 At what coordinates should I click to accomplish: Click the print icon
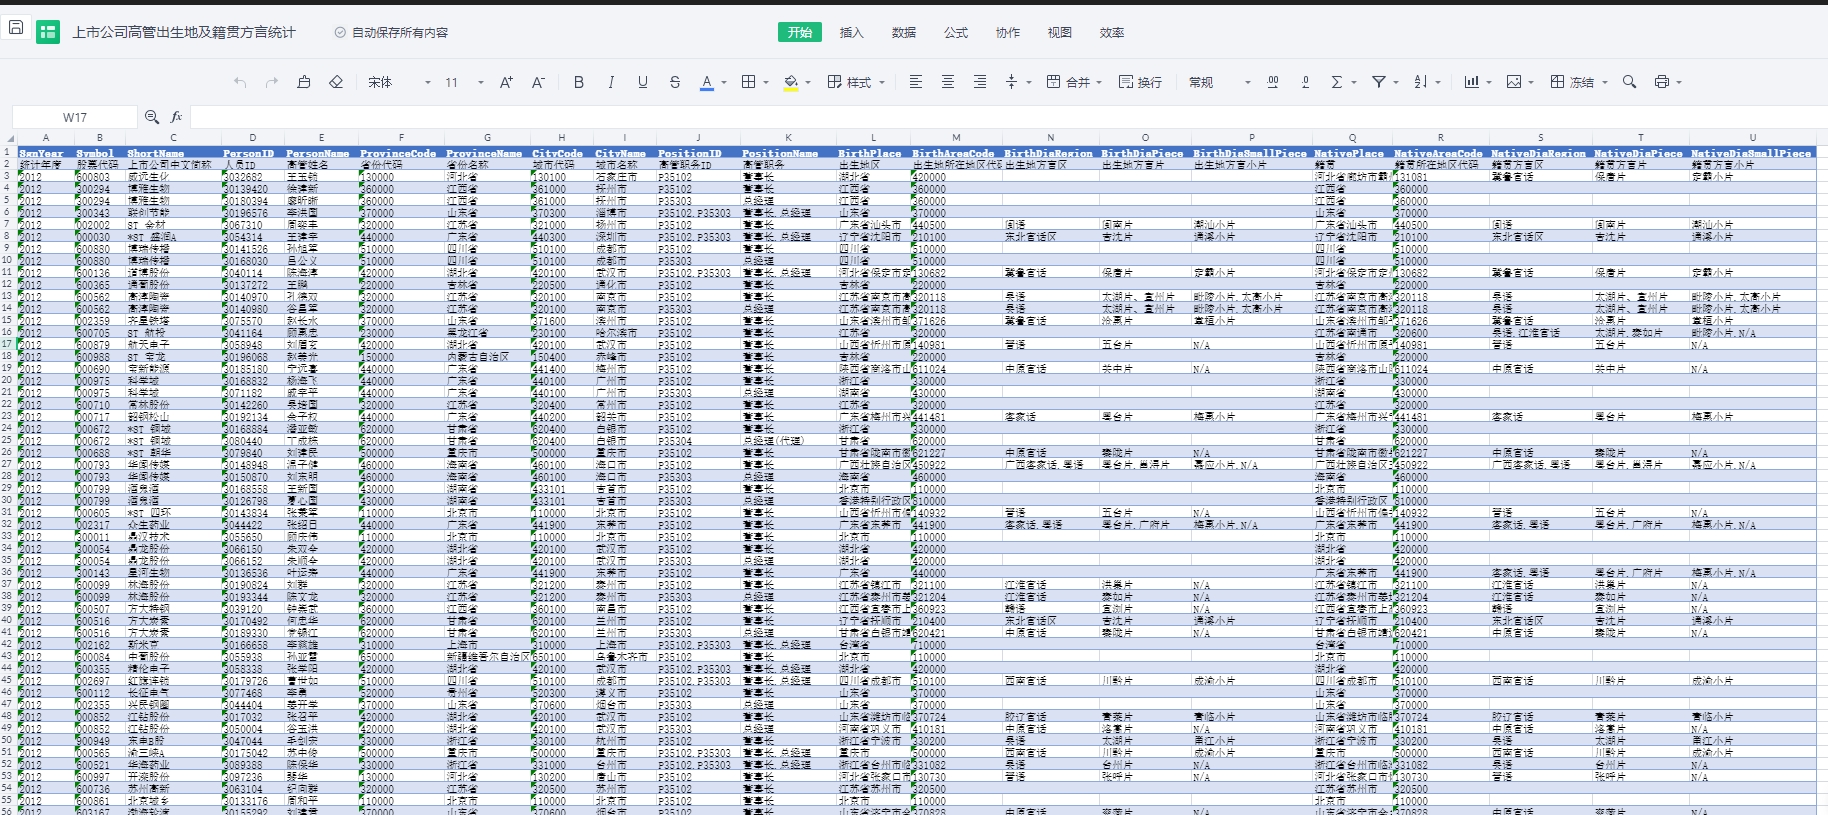1662,82
